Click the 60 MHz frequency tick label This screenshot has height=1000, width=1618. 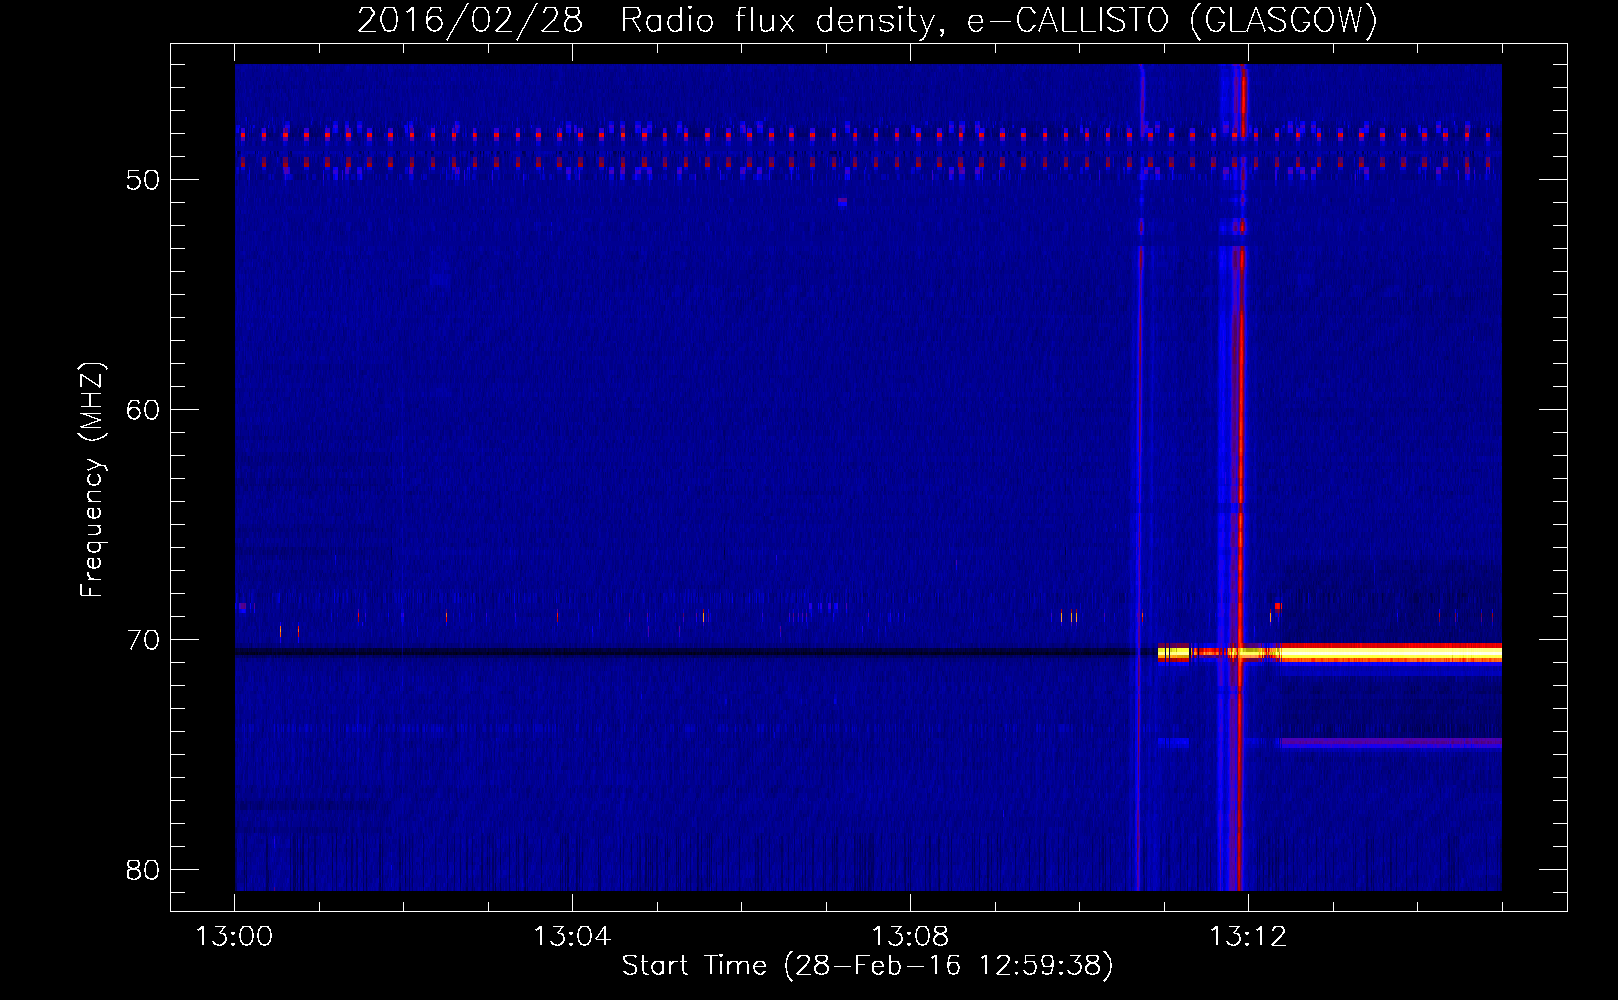click(143, 411)
